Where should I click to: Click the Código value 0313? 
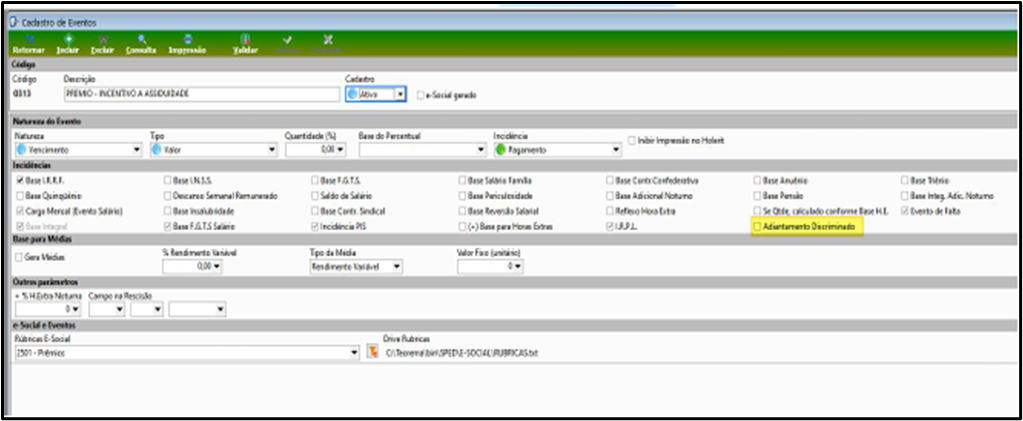[x=21, y=94]
